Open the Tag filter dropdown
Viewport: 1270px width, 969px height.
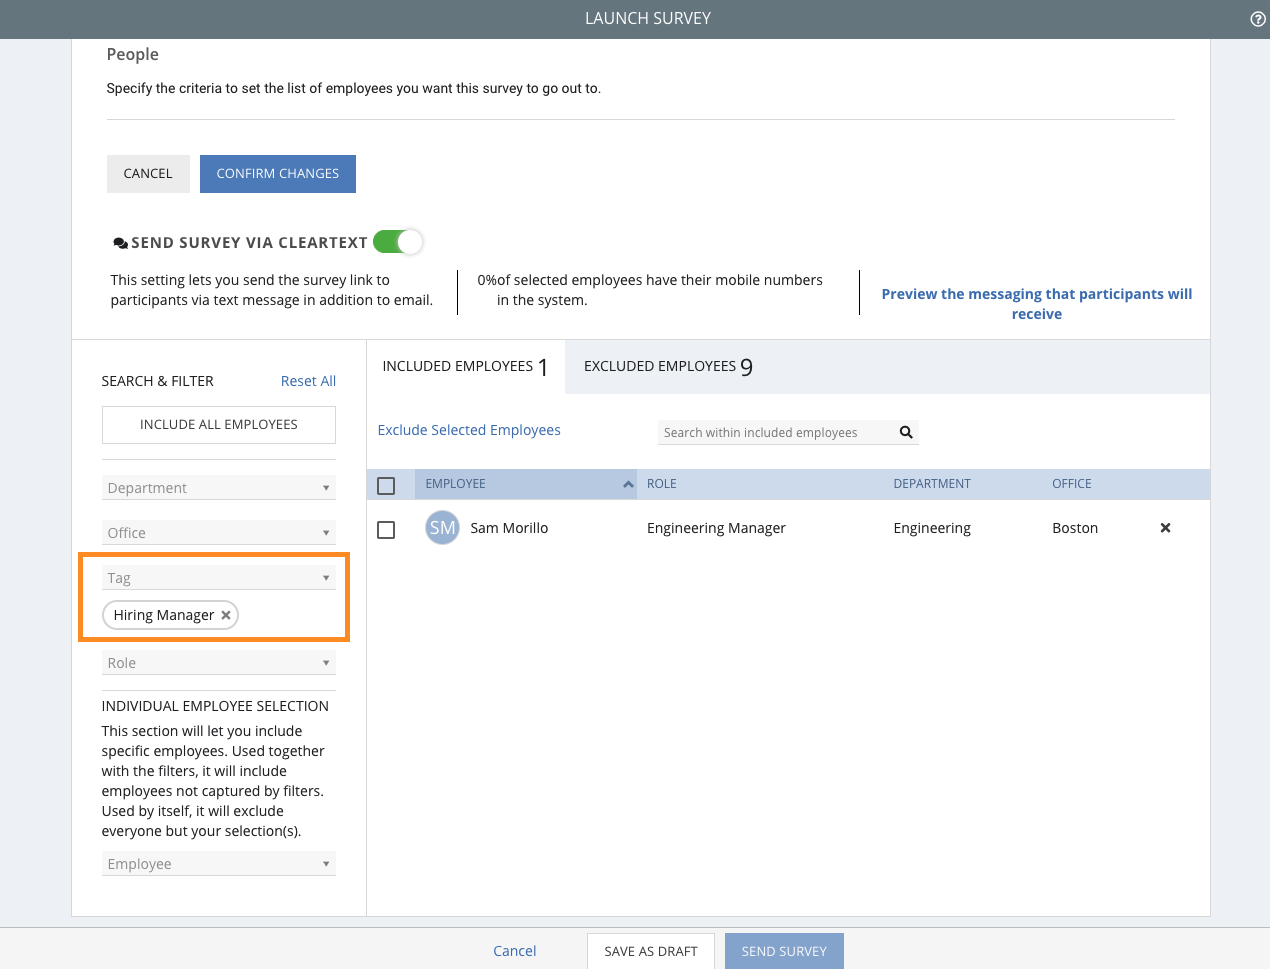[218, 578]
